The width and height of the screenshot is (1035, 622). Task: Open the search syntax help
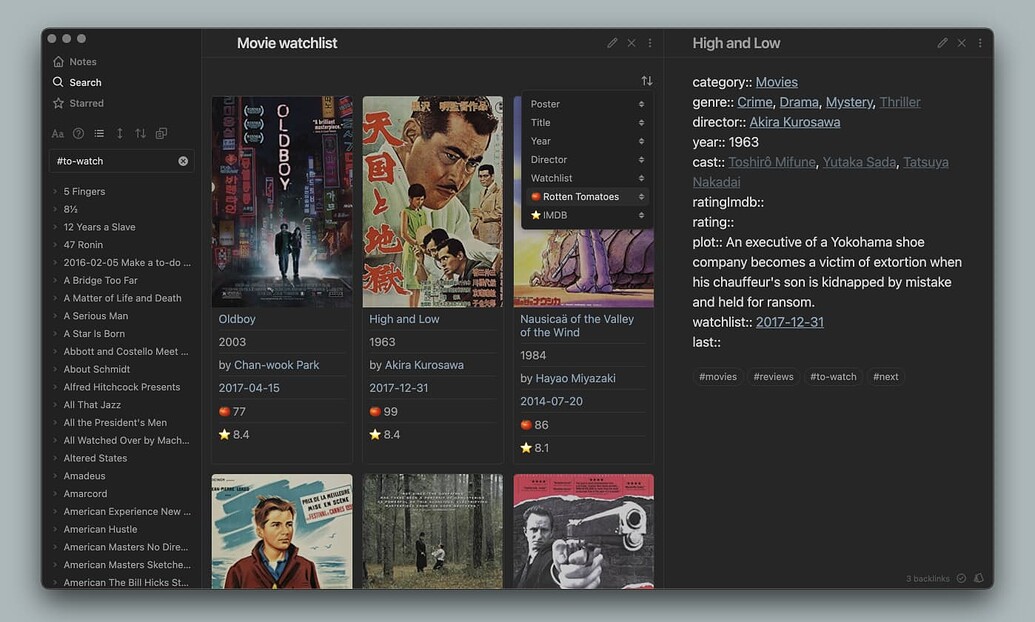pyautogui.click(x=78, y=133)
